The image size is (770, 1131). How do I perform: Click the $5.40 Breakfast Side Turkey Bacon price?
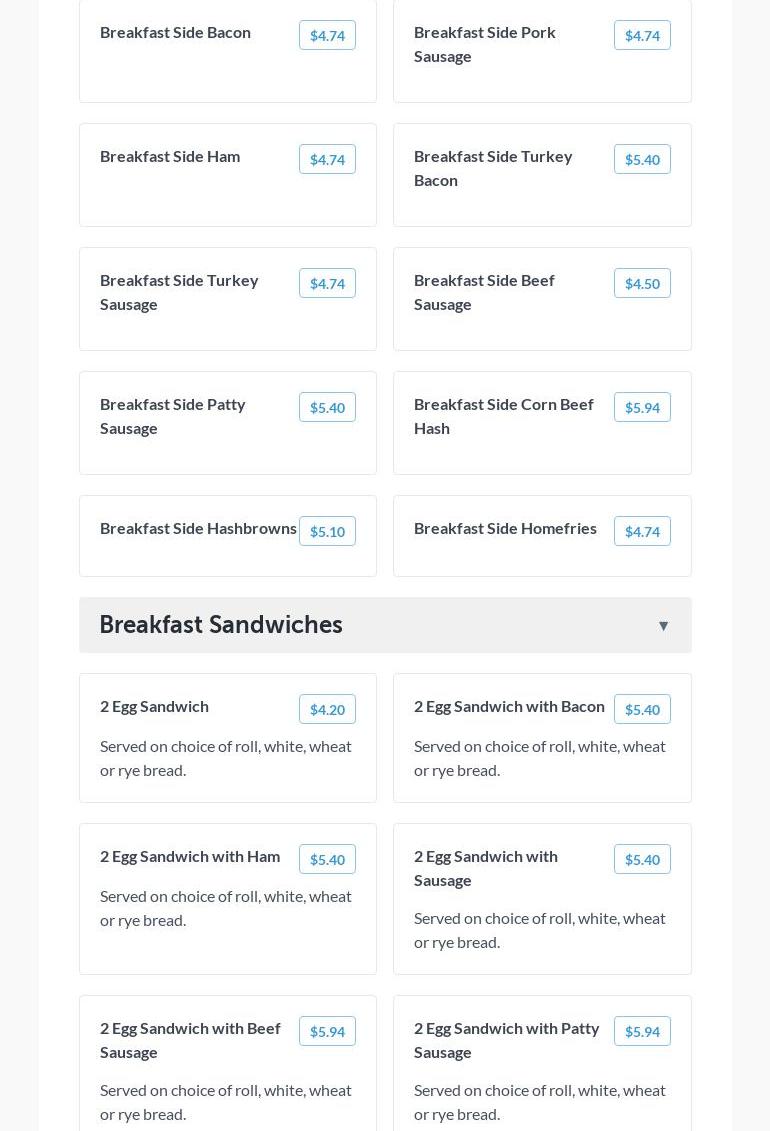click(x=642, y=160)
